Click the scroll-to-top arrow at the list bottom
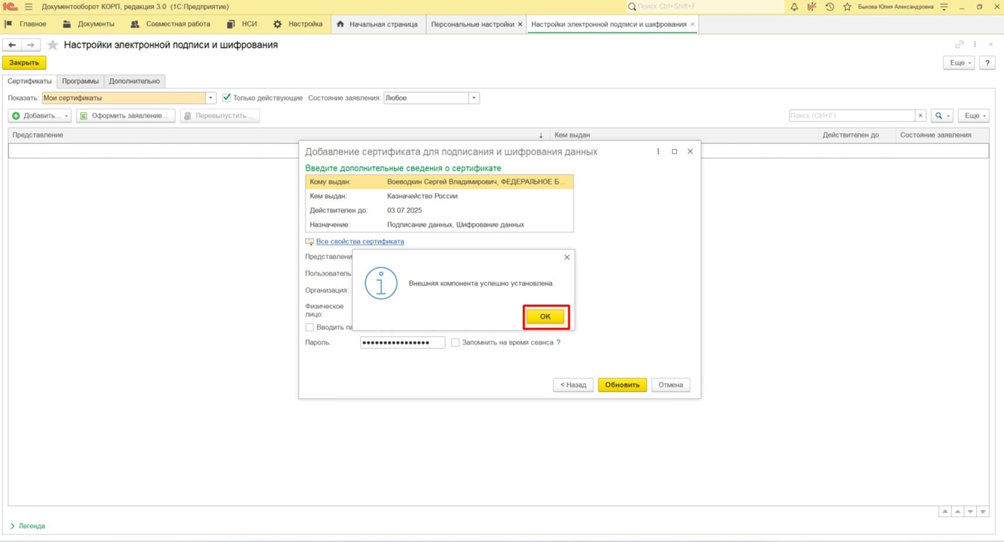The width and height of the screenshot is (1004, 542). pyautogui.click(x=945, y=512)
